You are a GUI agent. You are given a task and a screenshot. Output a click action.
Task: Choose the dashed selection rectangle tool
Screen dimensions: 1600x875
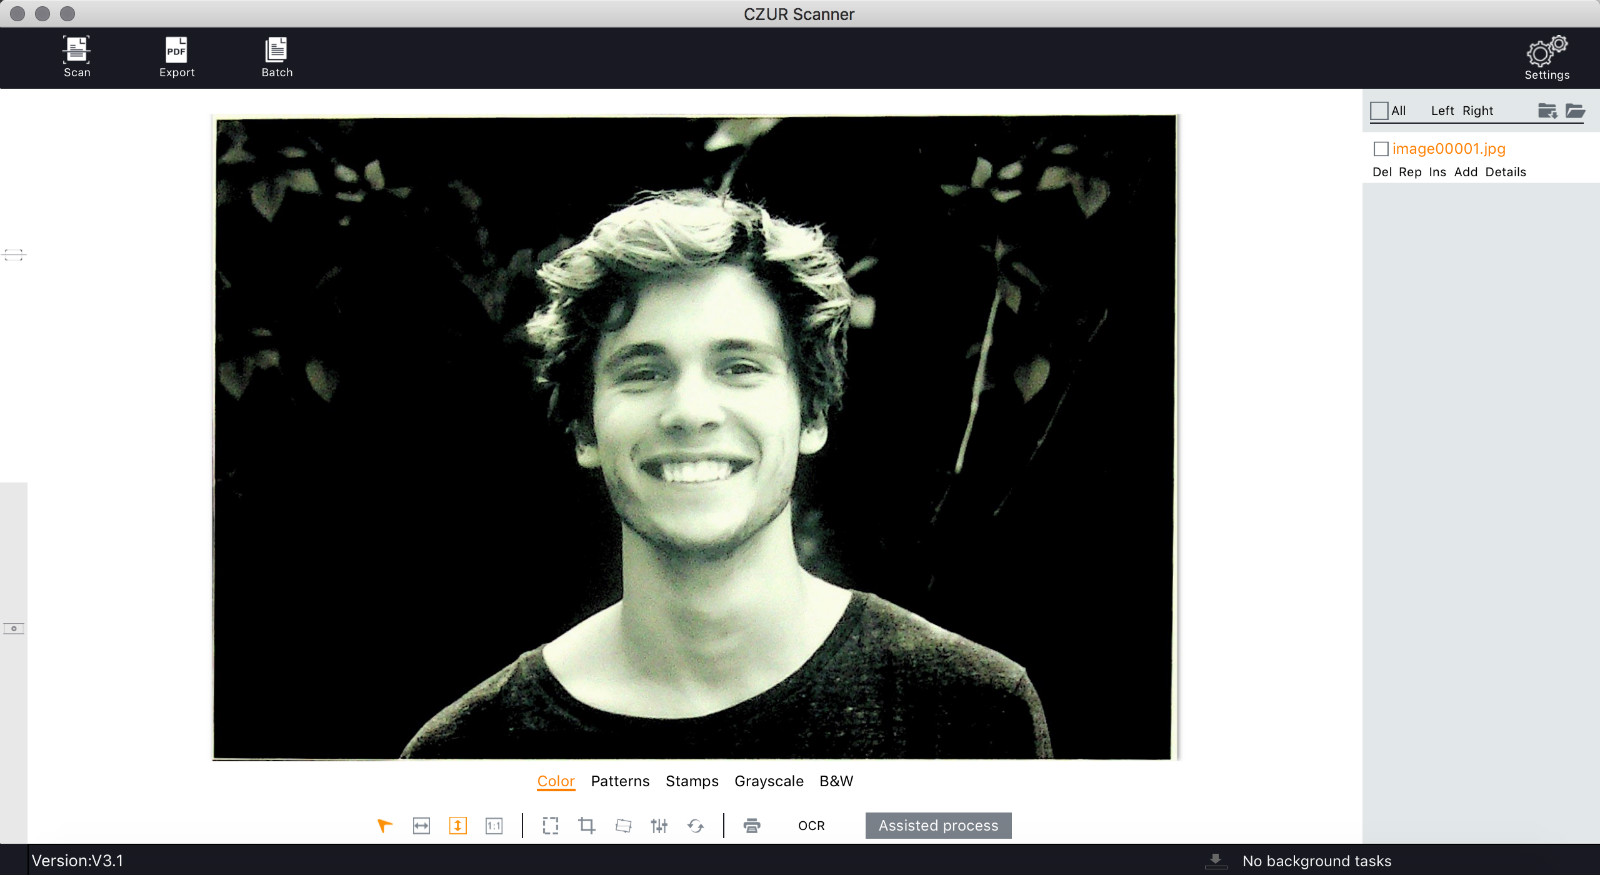(550, 825)
